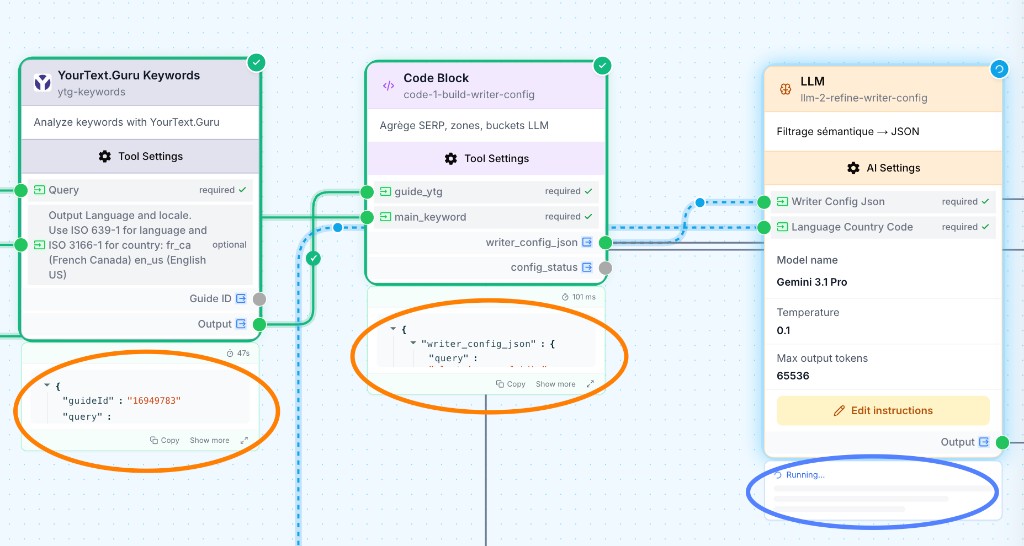Click the main_keyword input port icon
1024x546 pixels.
(385, 217)
